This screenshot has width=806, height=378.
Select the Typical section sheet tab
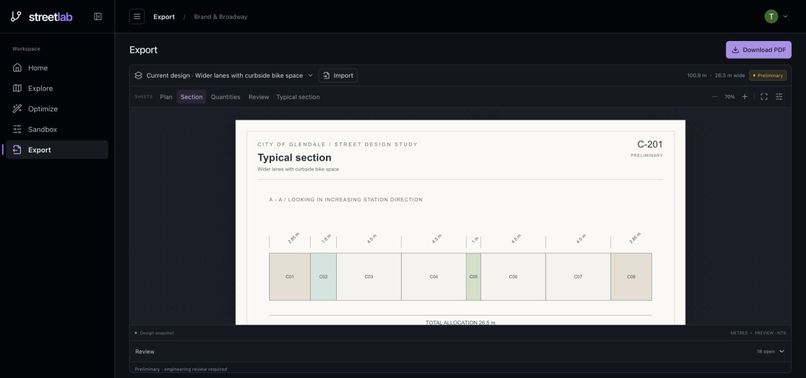point(298,97)
